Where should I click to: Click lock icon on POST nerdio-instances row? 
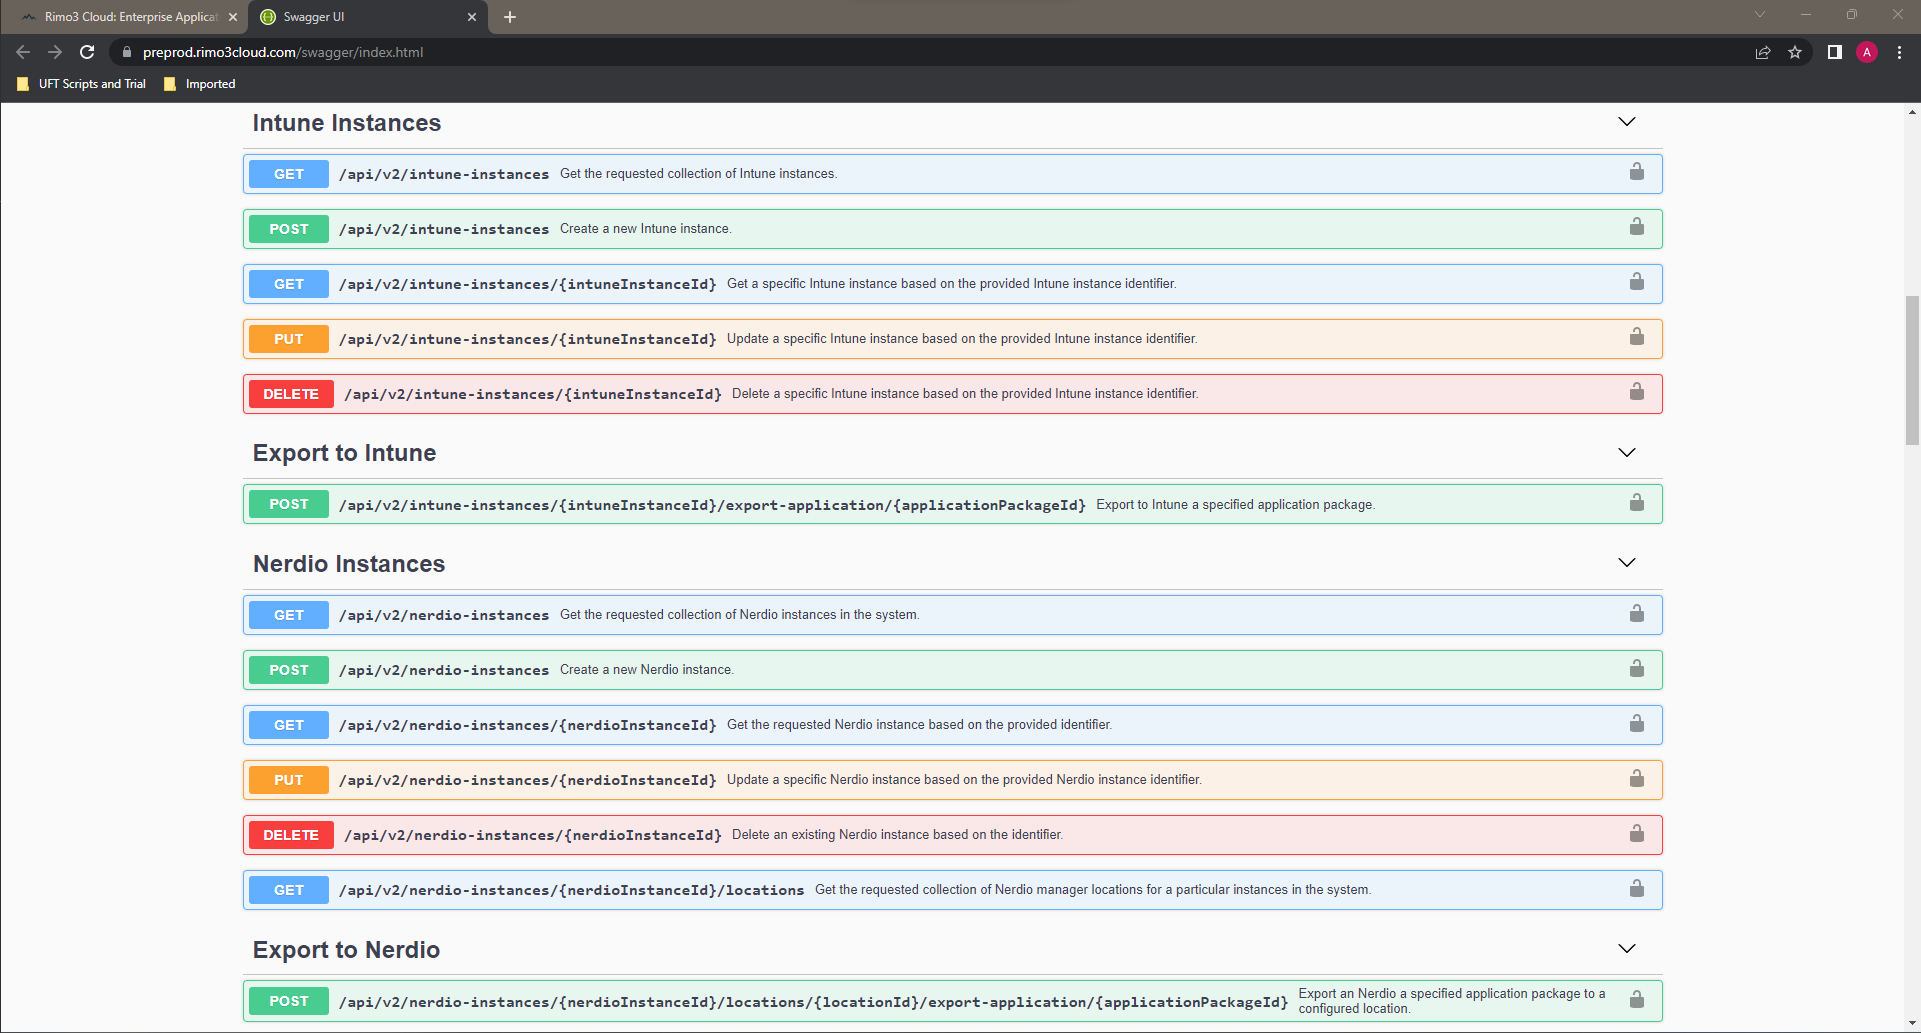pos(1636,668)
